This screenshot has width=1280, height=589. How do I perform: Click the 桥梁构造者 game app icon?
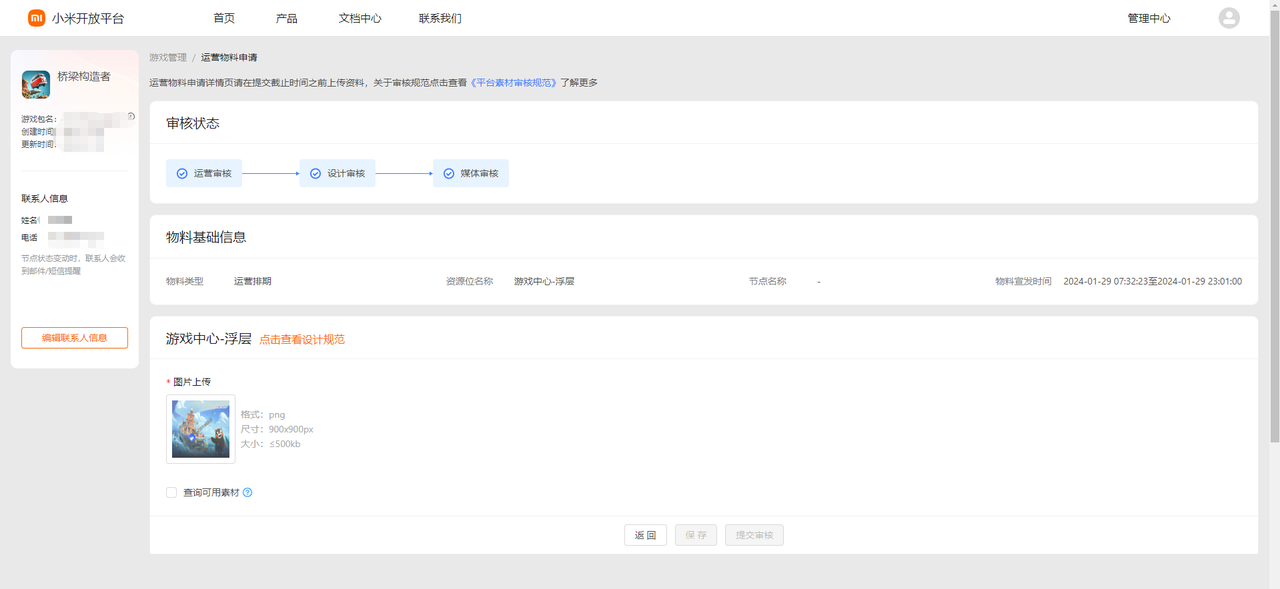click(36, 85)
